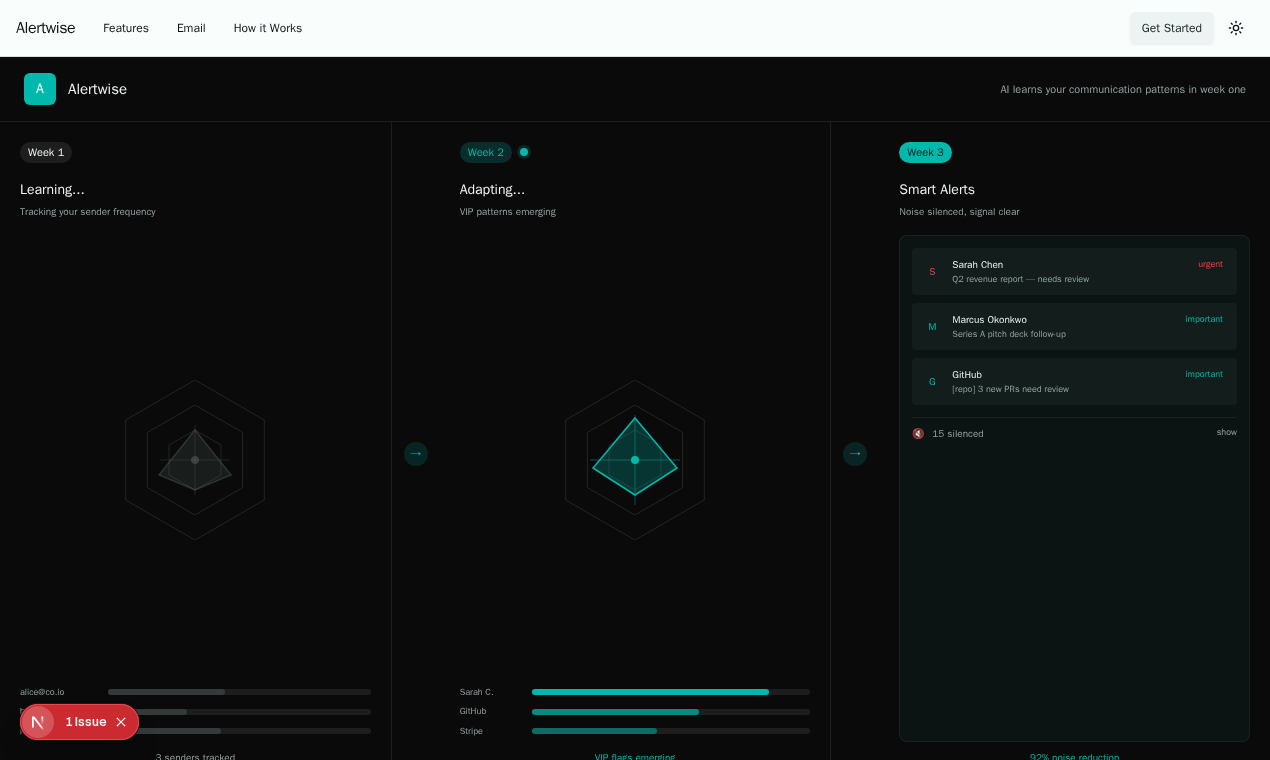Screen dimensions: 1270x760
Task: Click the Week 1 radar chart
Action: click(195, 460)
